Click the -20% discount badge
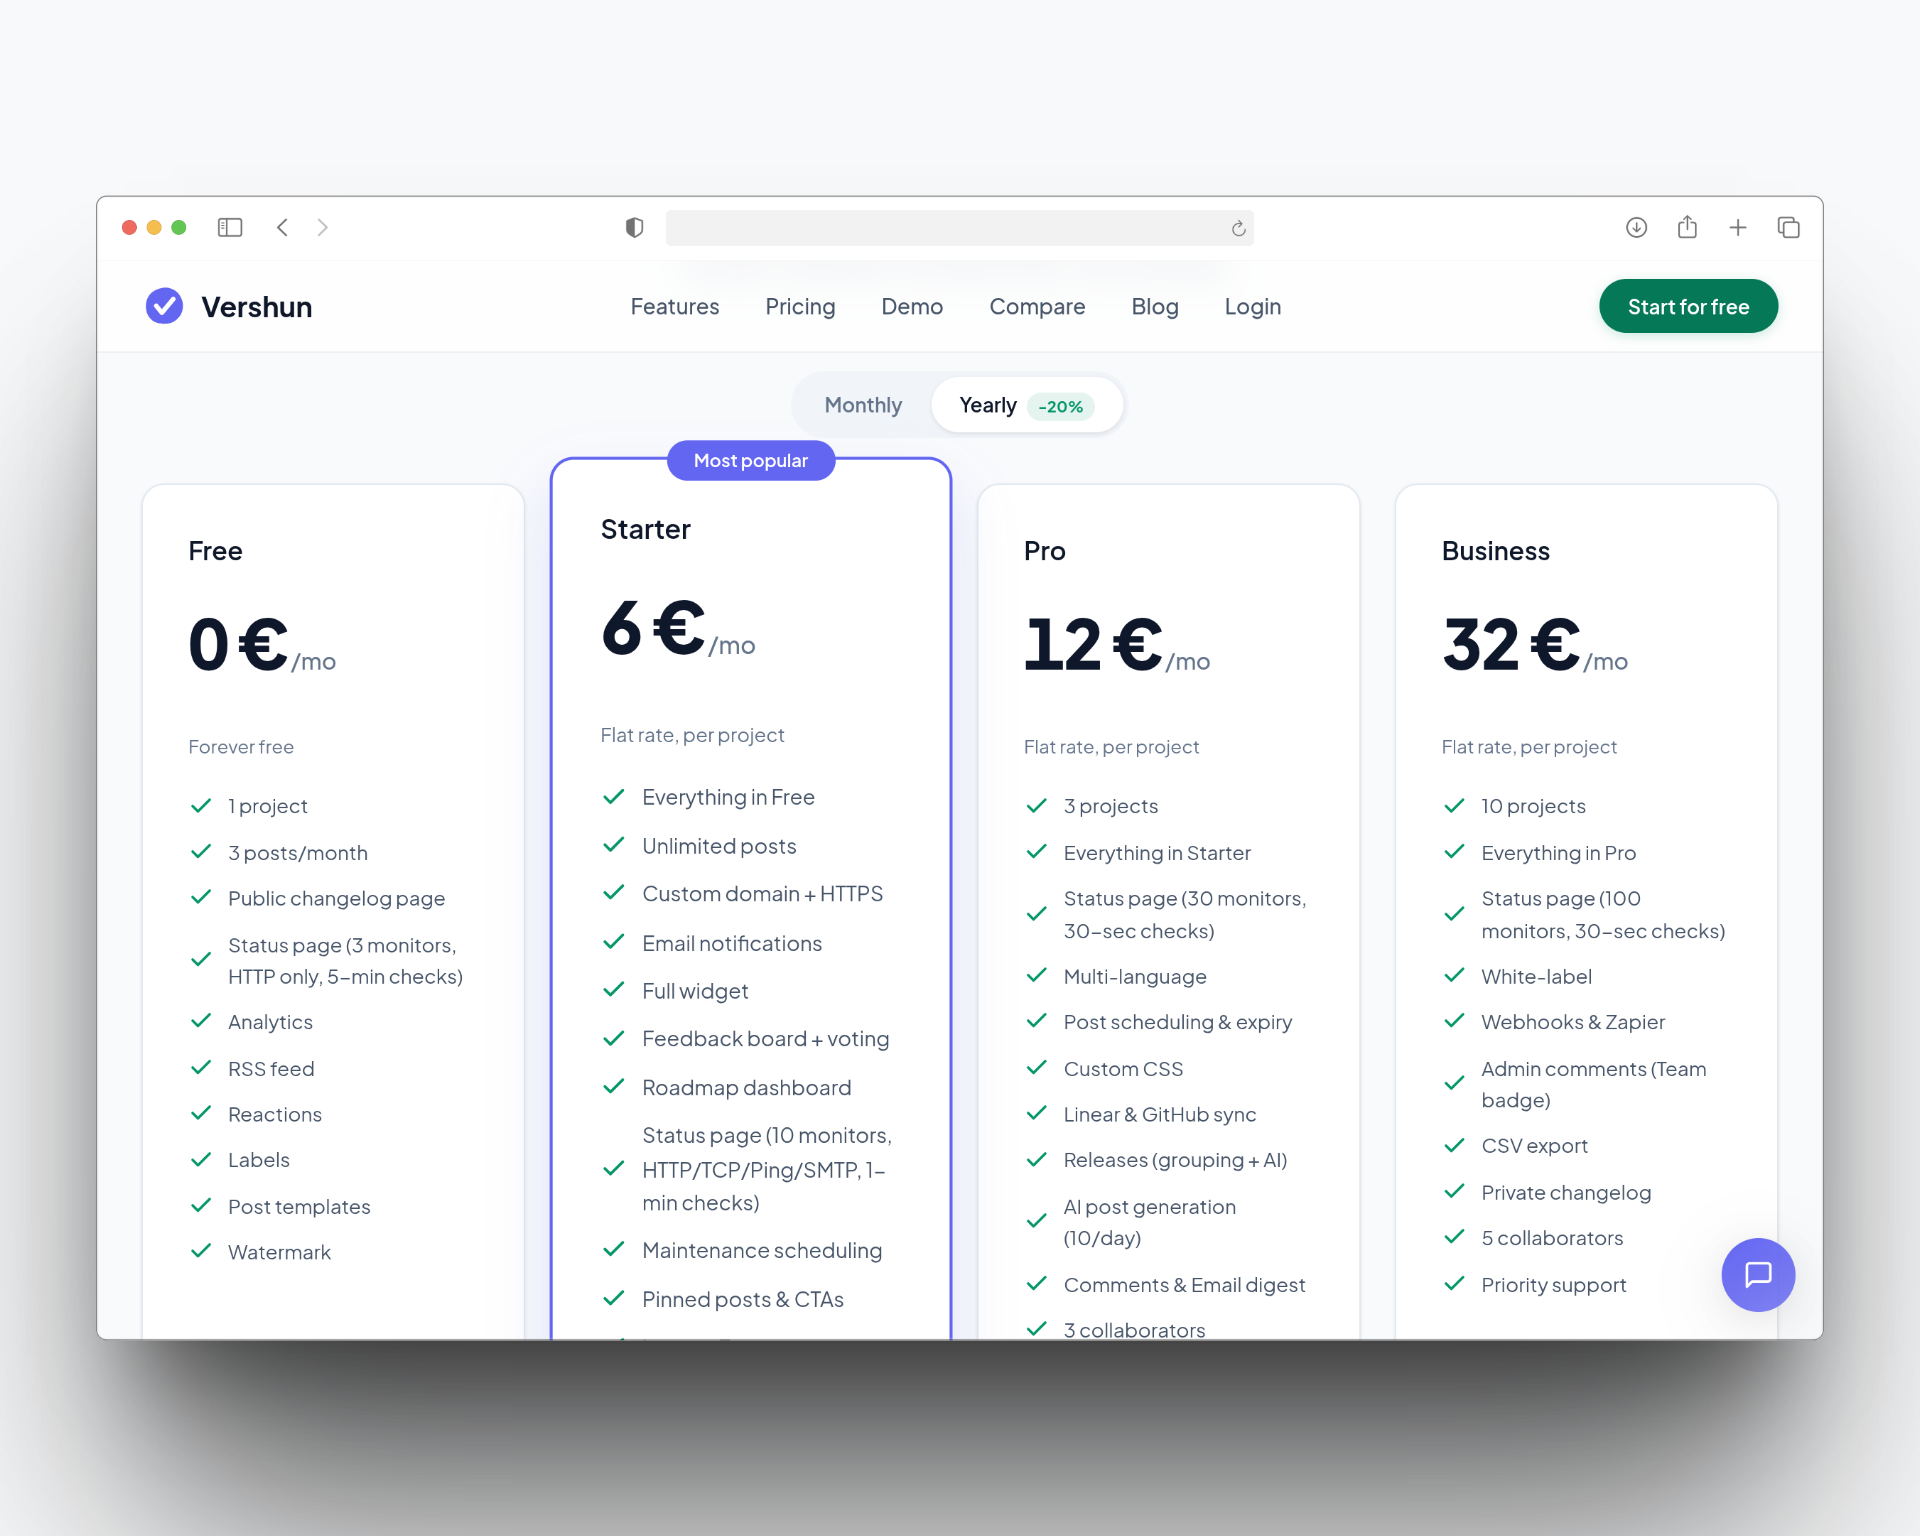This screenshot has height=1536, width=1920. 1060,407
